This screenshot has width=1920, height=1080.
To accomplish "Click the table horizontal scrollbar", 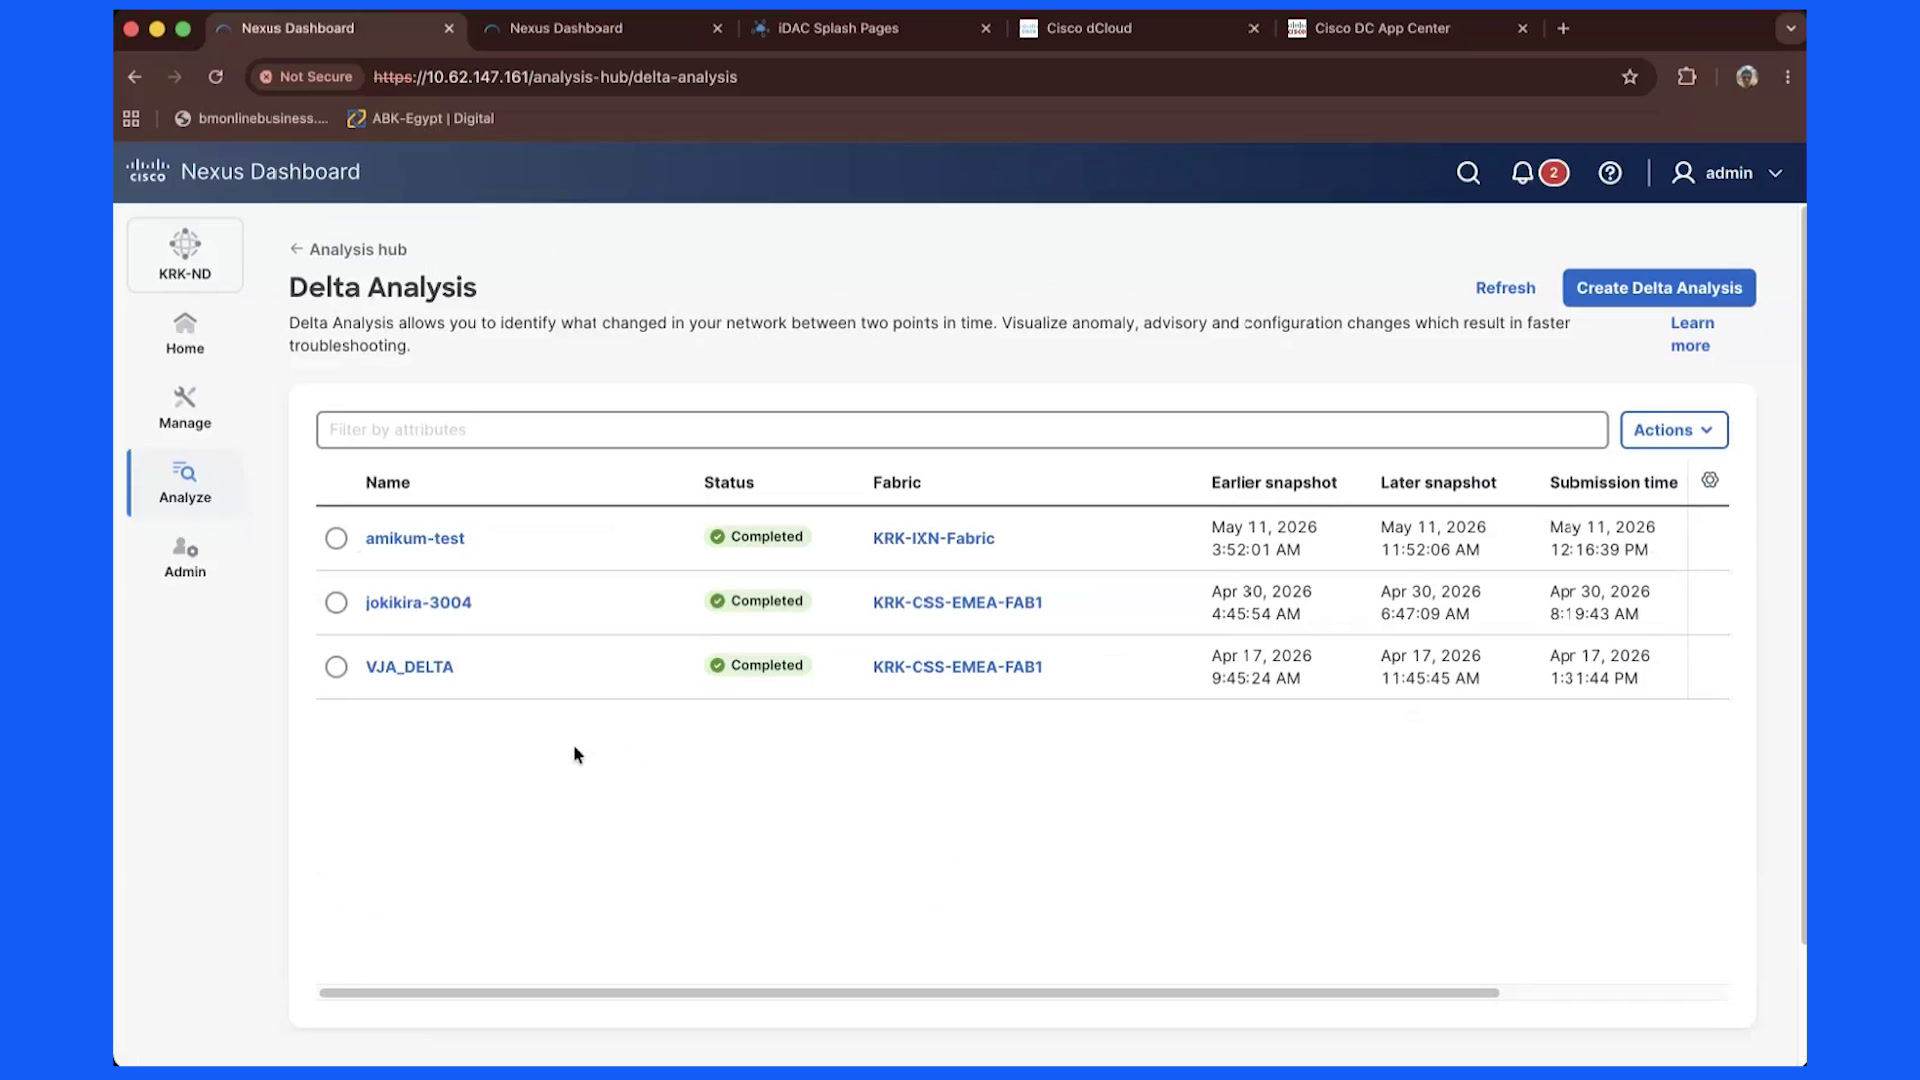I will 909,993.
